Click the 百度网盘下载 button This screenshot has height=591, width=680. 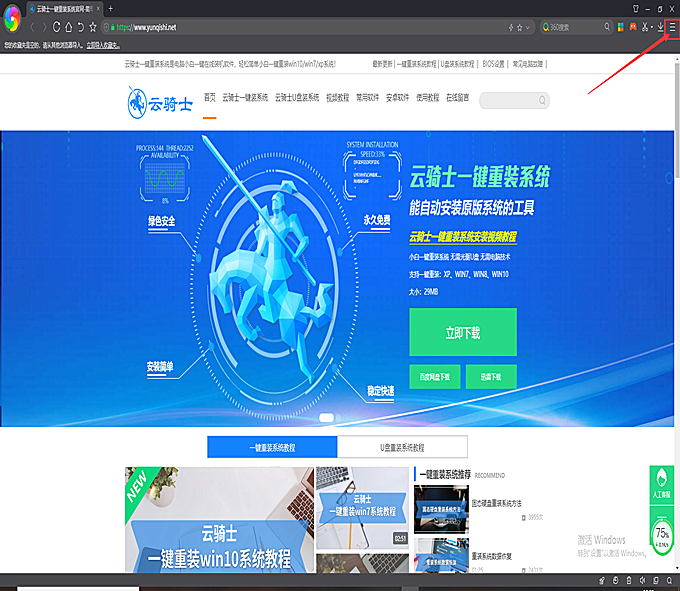pos(435,376)
